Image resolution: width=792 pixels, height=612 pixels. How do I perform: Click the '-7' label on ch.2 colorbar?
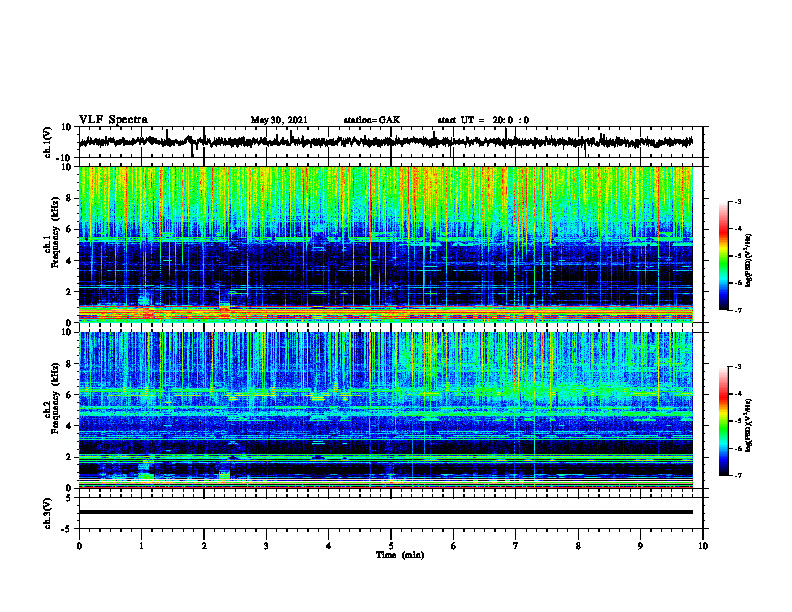click(x=738, y=476)
